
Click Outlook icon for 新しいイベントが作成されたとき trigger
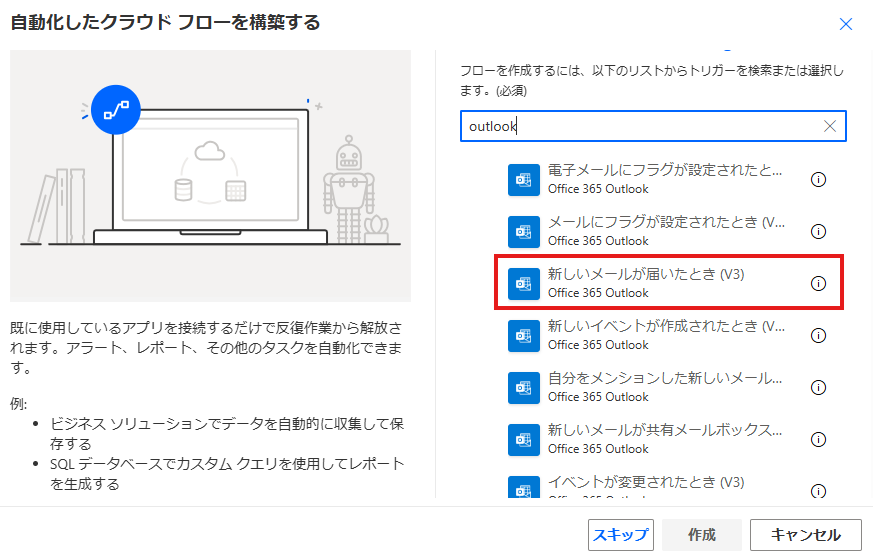pos(523,336)
